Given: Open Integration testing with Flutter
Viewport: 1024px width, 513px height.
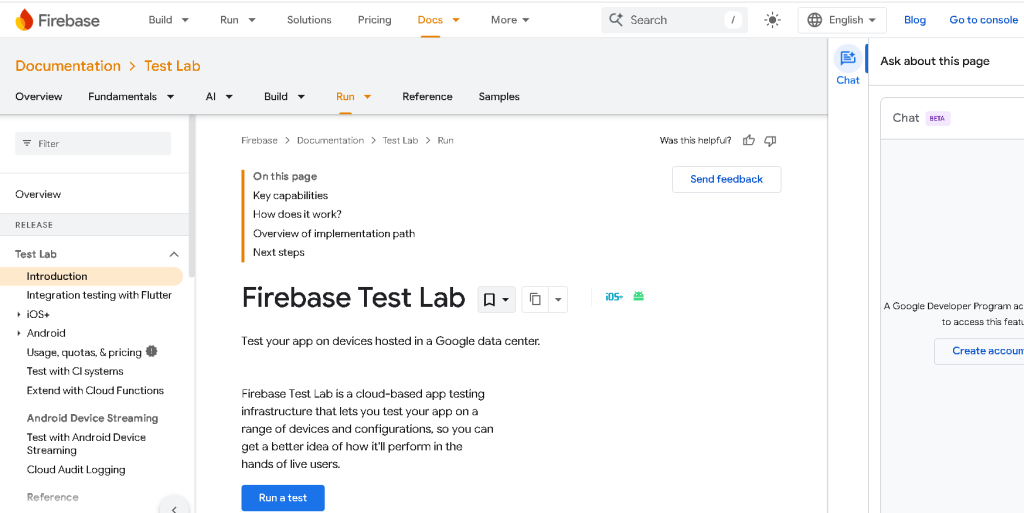Looking at the screenshot, I should point(99,296).
